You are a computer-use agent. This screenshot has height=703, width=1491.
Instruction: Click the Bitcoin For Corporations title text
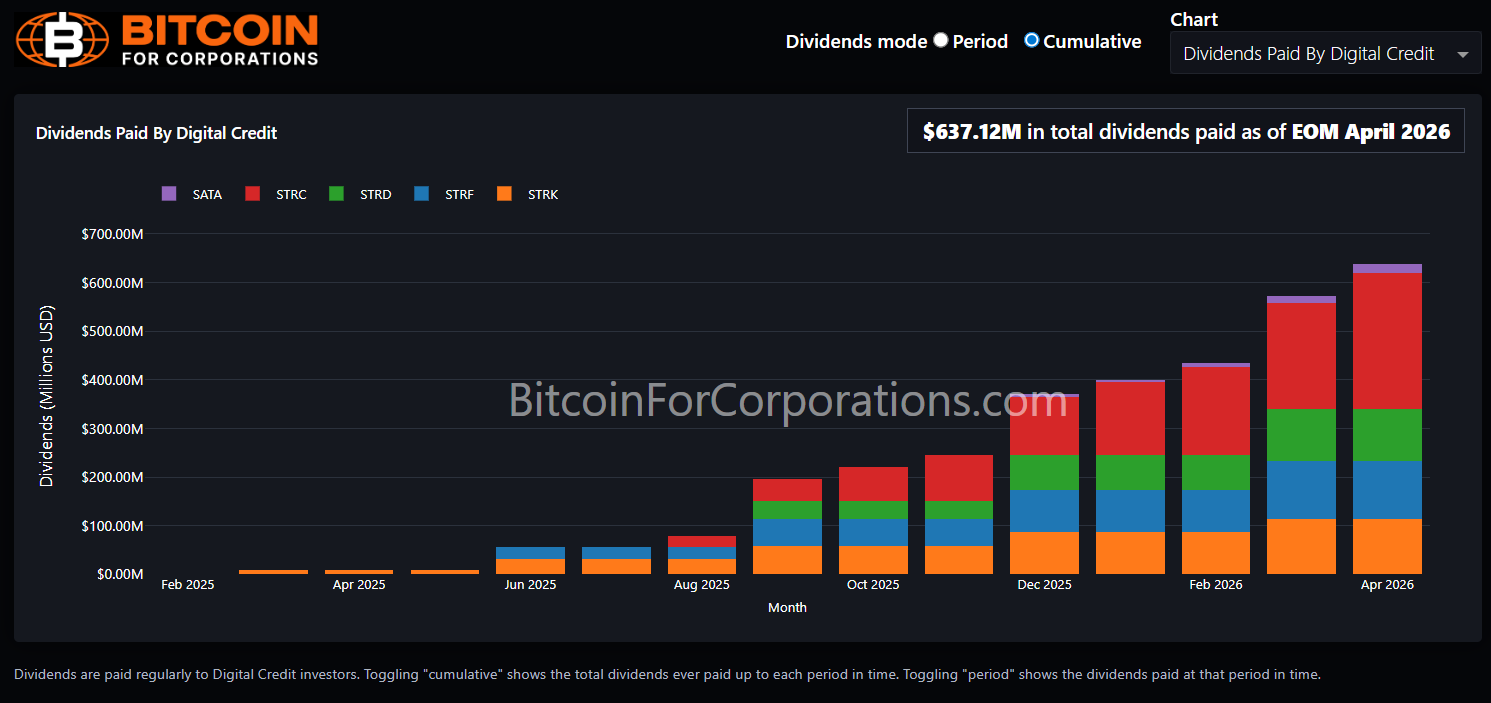[220, 40]
